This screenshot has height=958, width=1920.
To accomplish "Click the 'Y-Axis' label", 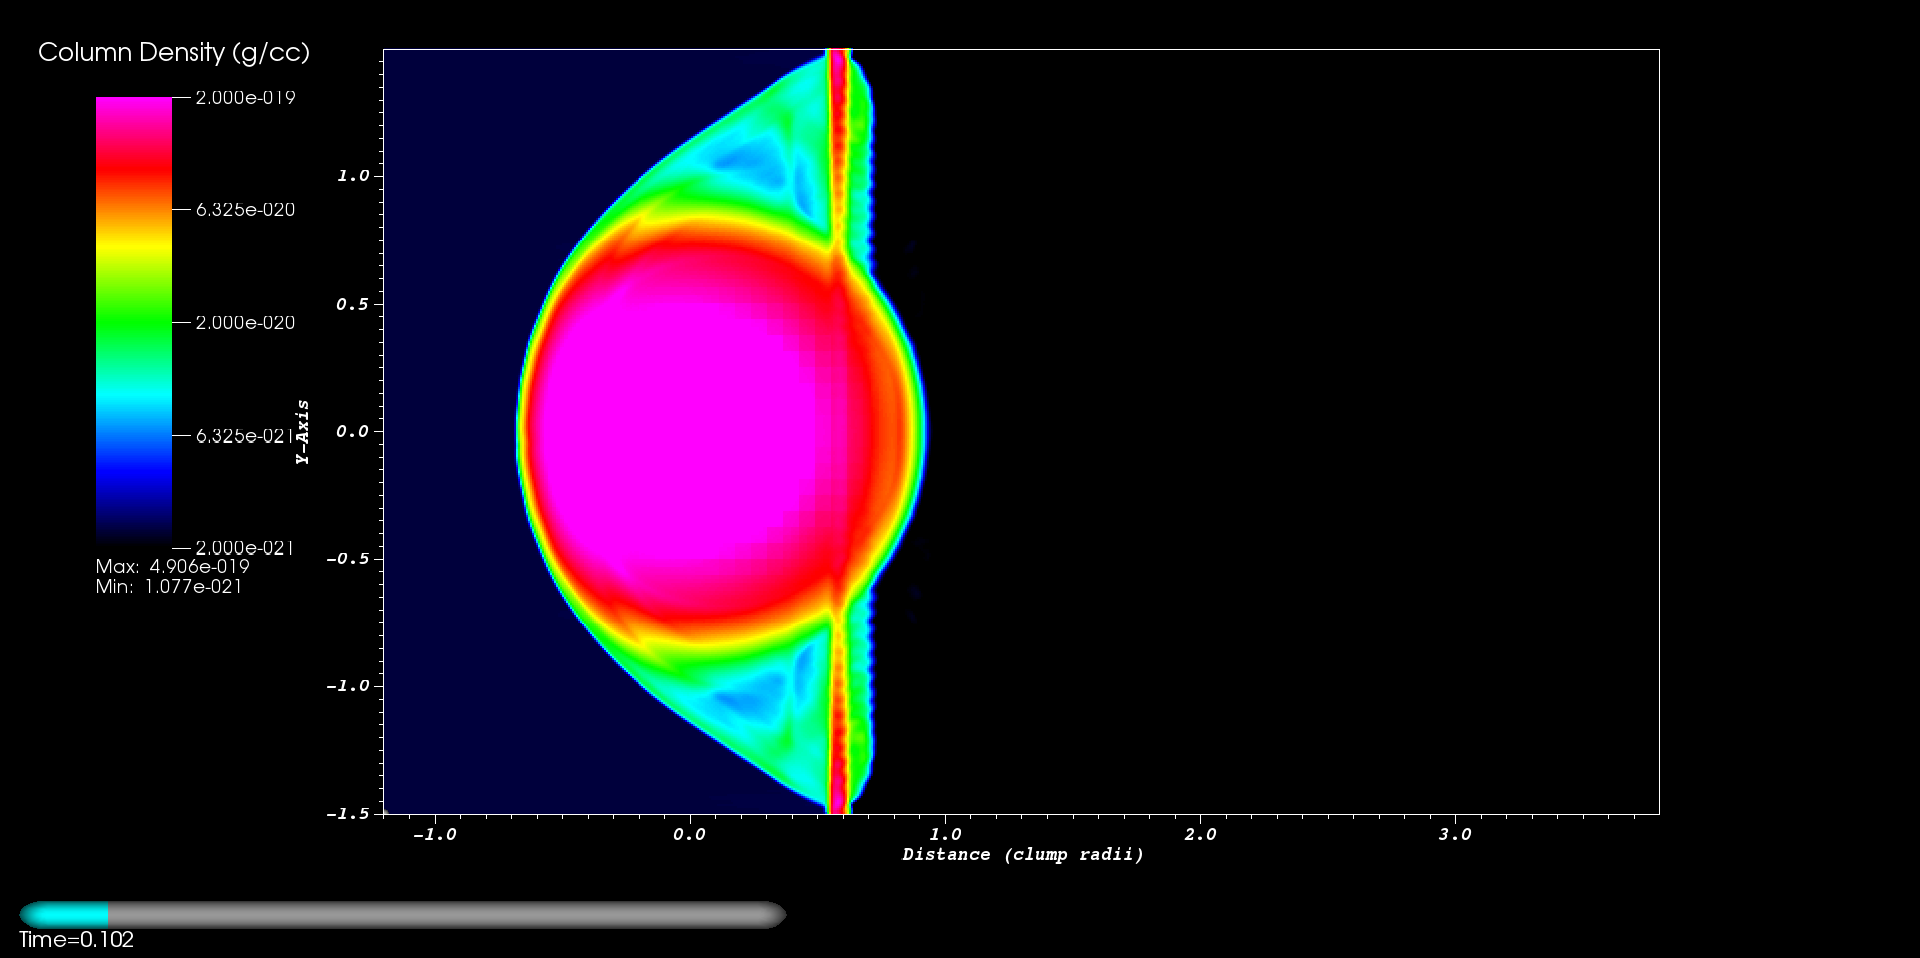I will 302,432.
